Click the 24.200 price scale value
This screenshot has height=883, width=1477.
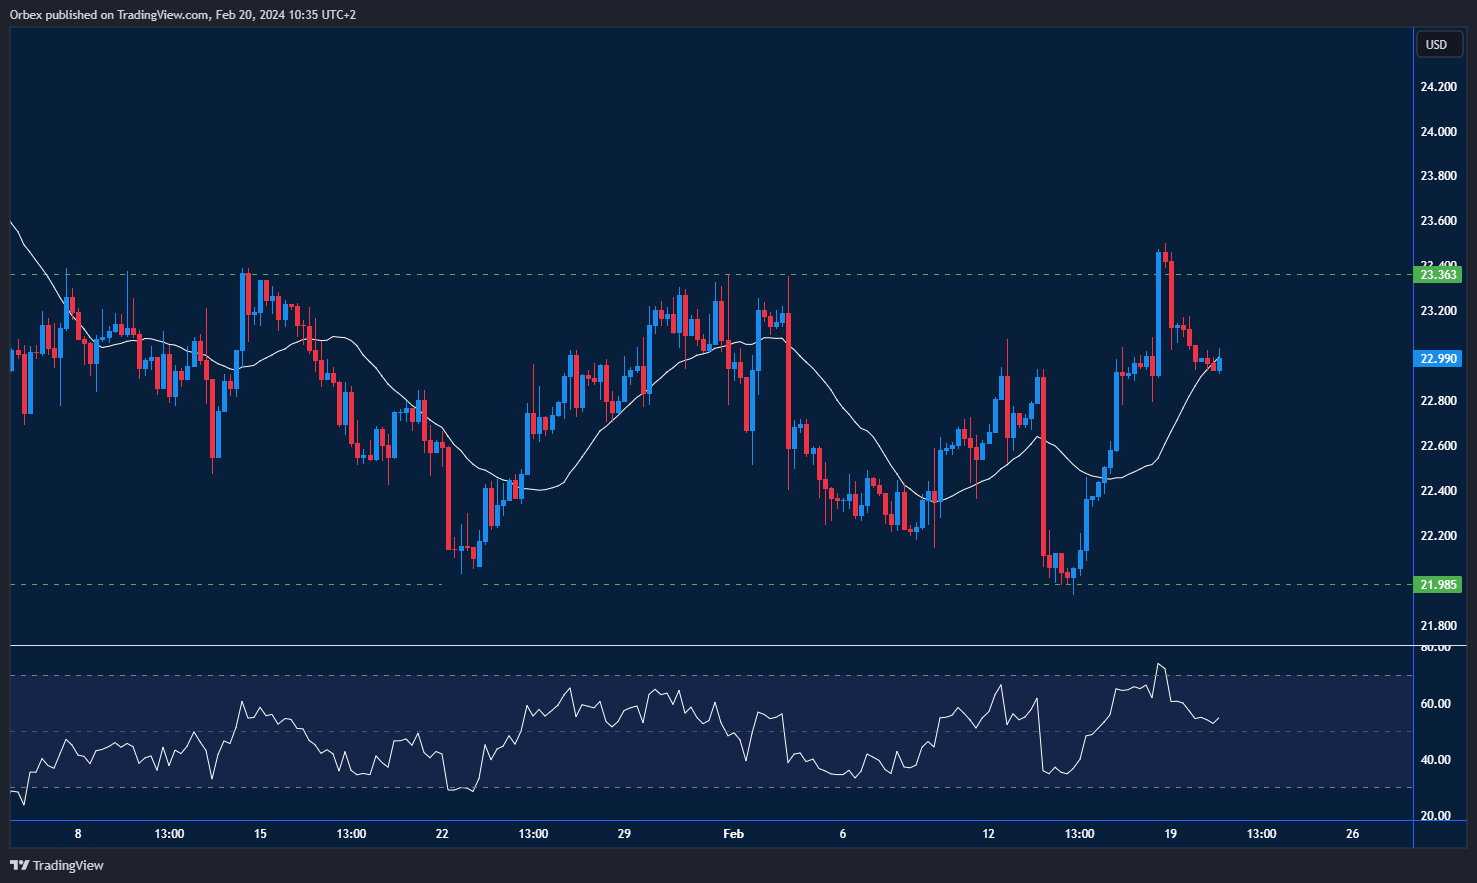1438,87
